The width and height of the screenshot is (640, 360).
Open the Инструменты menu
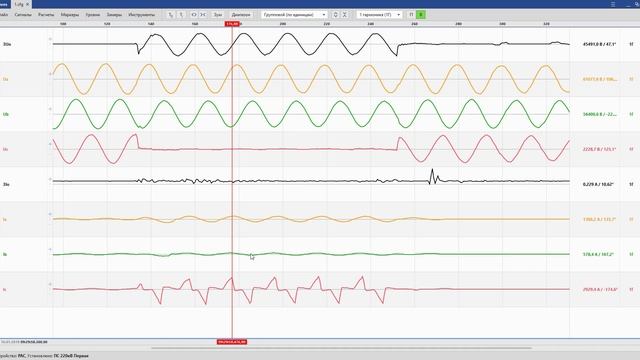(x=142, y=15)
